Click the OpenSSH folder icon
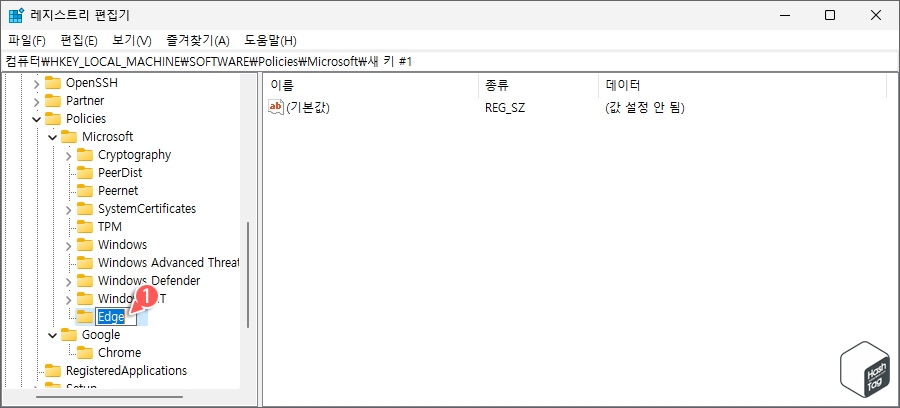Viewport: 900px width, 408px height. 53,83
